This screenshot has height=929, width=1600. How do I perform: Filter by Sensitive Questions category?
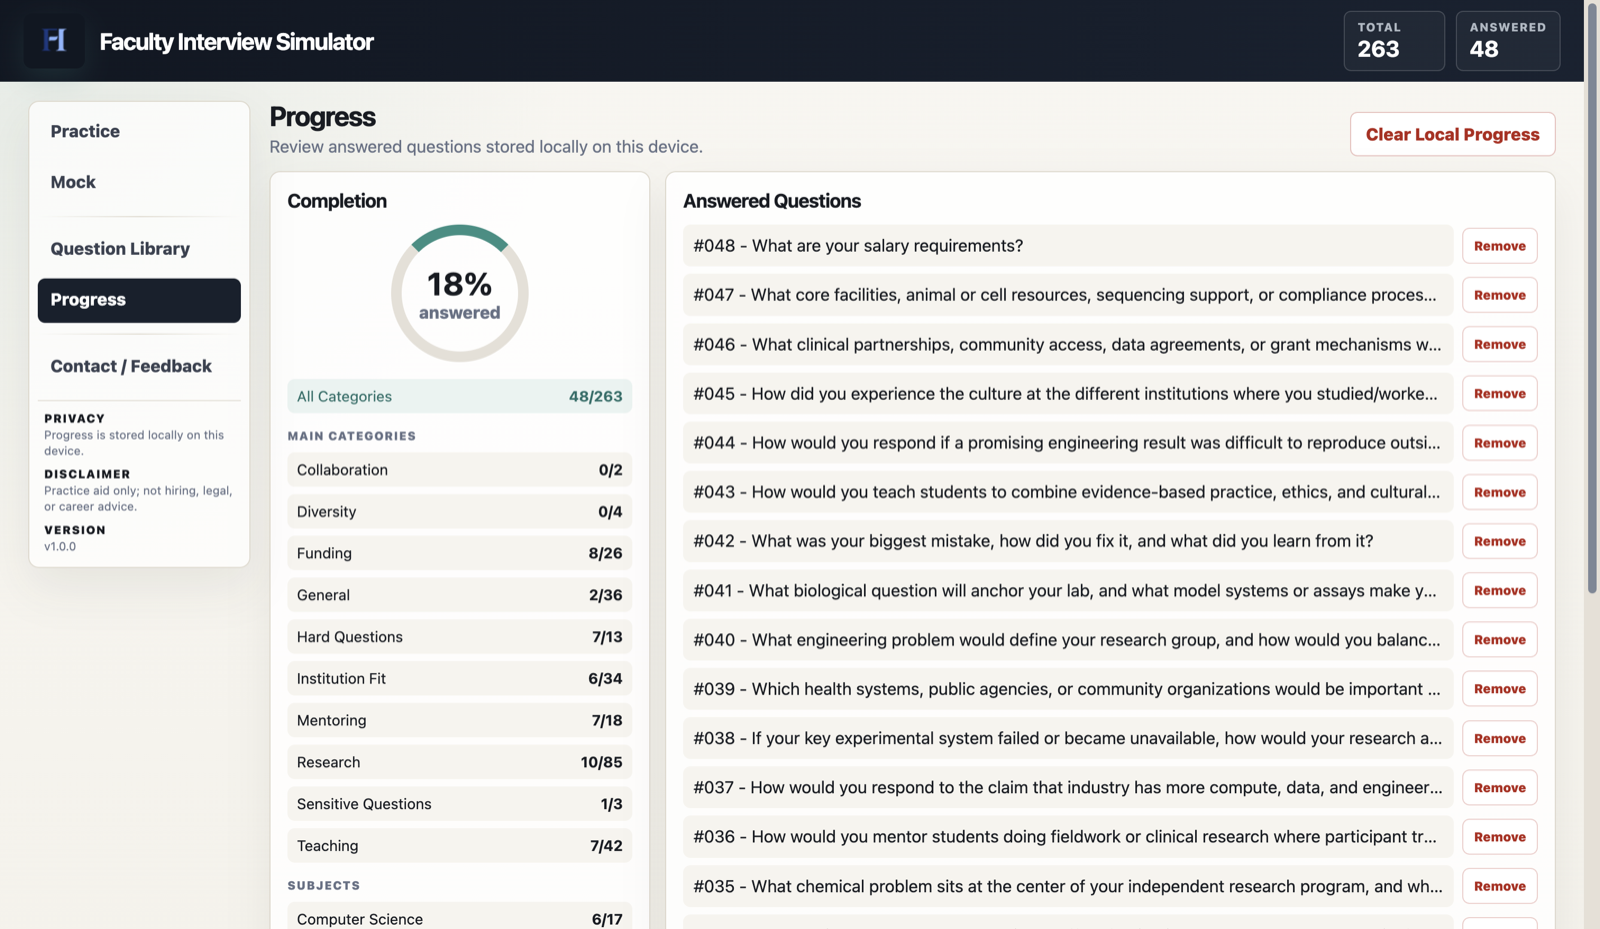[459, 804]
